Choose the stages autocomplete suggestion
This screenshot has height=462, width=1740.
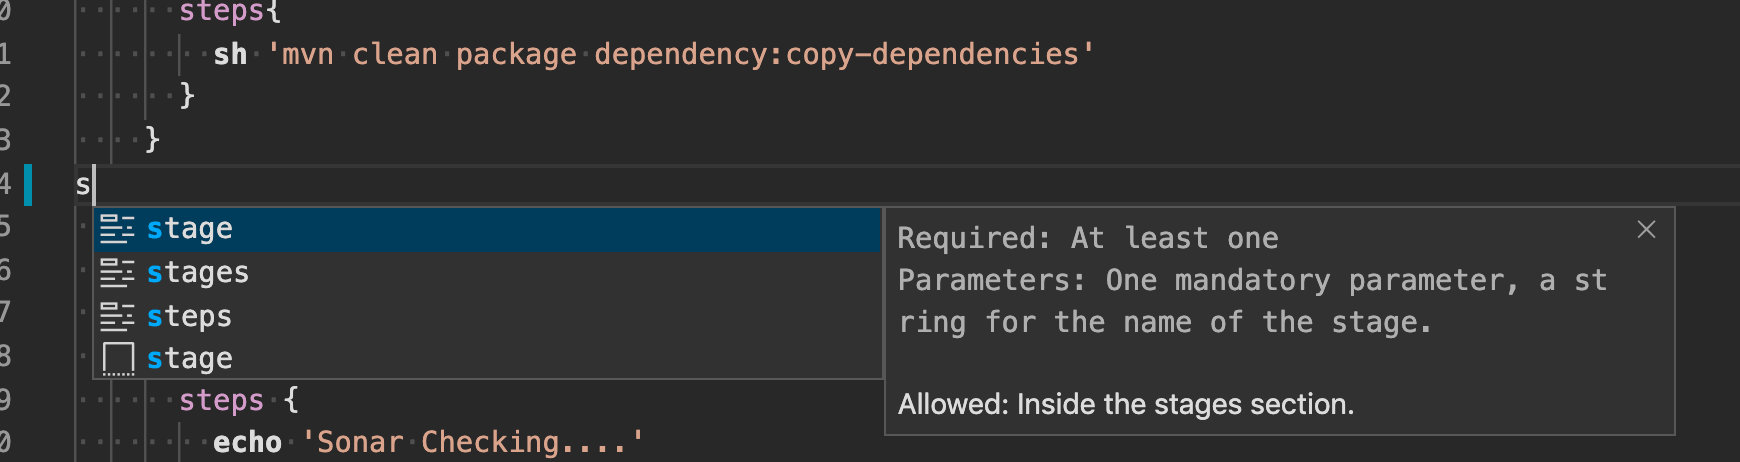click(487, 272)
